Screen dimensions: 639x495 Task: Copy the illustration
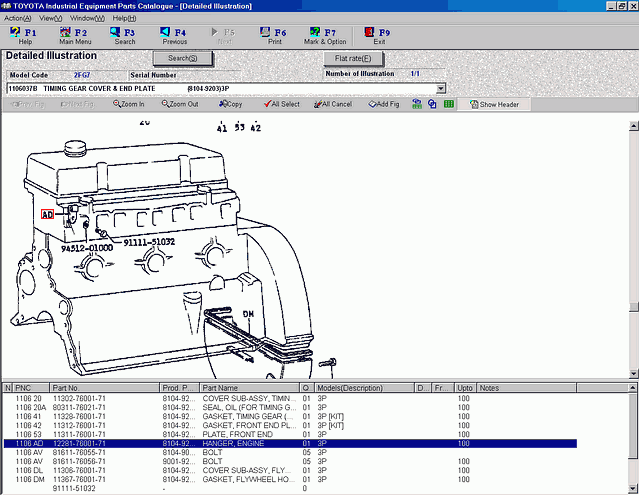tap(230, 104)
